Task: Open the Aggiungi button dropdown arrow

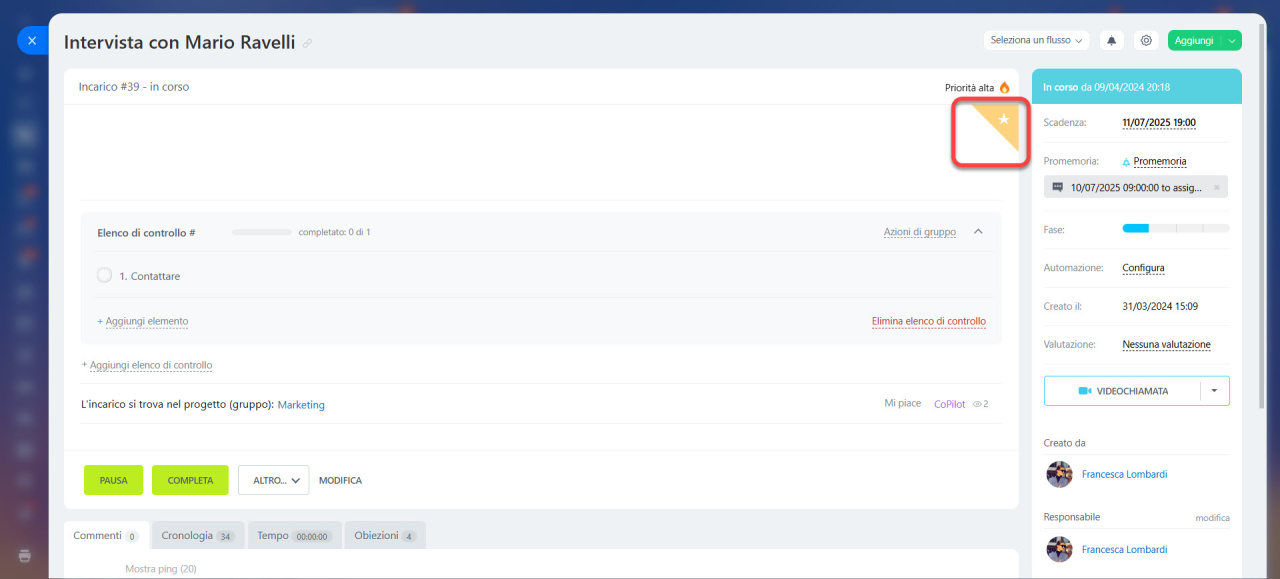Action: [x=1232, y=41]
